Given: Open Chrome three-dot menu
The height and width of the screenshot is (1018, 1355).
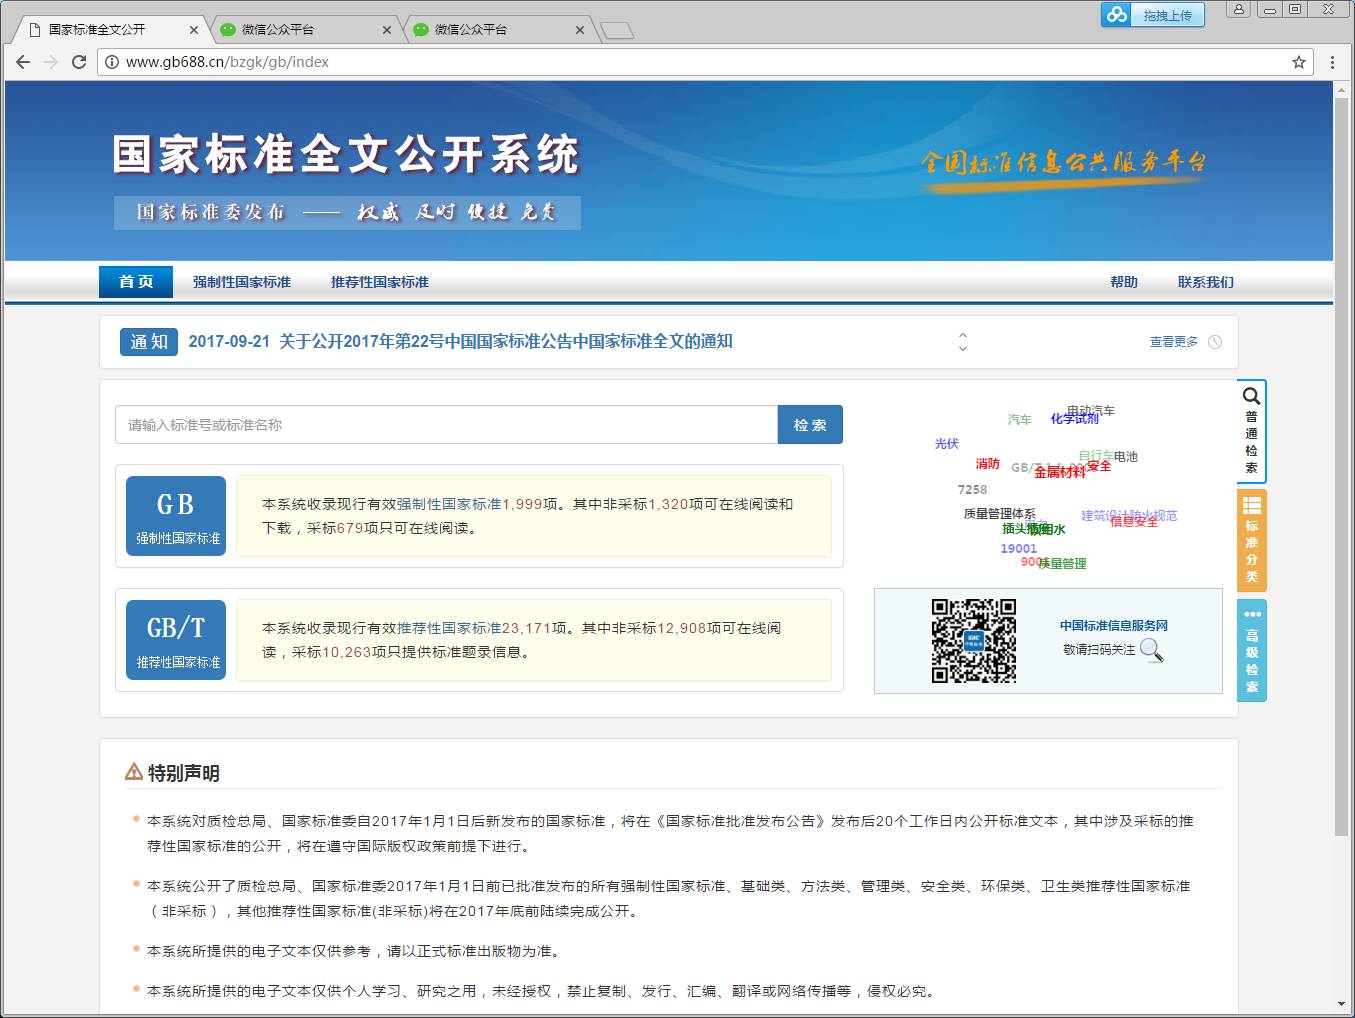Looking at the screenshot, I should tap(1332, 62).
